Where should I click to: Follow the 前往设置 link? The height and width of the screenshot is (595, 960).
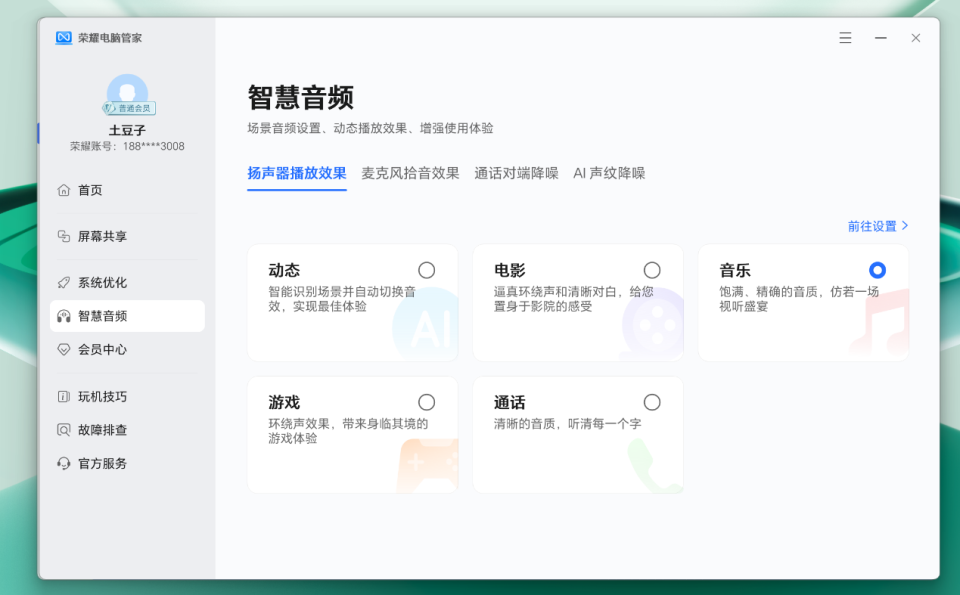pyautogui.click(x=878, y=226)
